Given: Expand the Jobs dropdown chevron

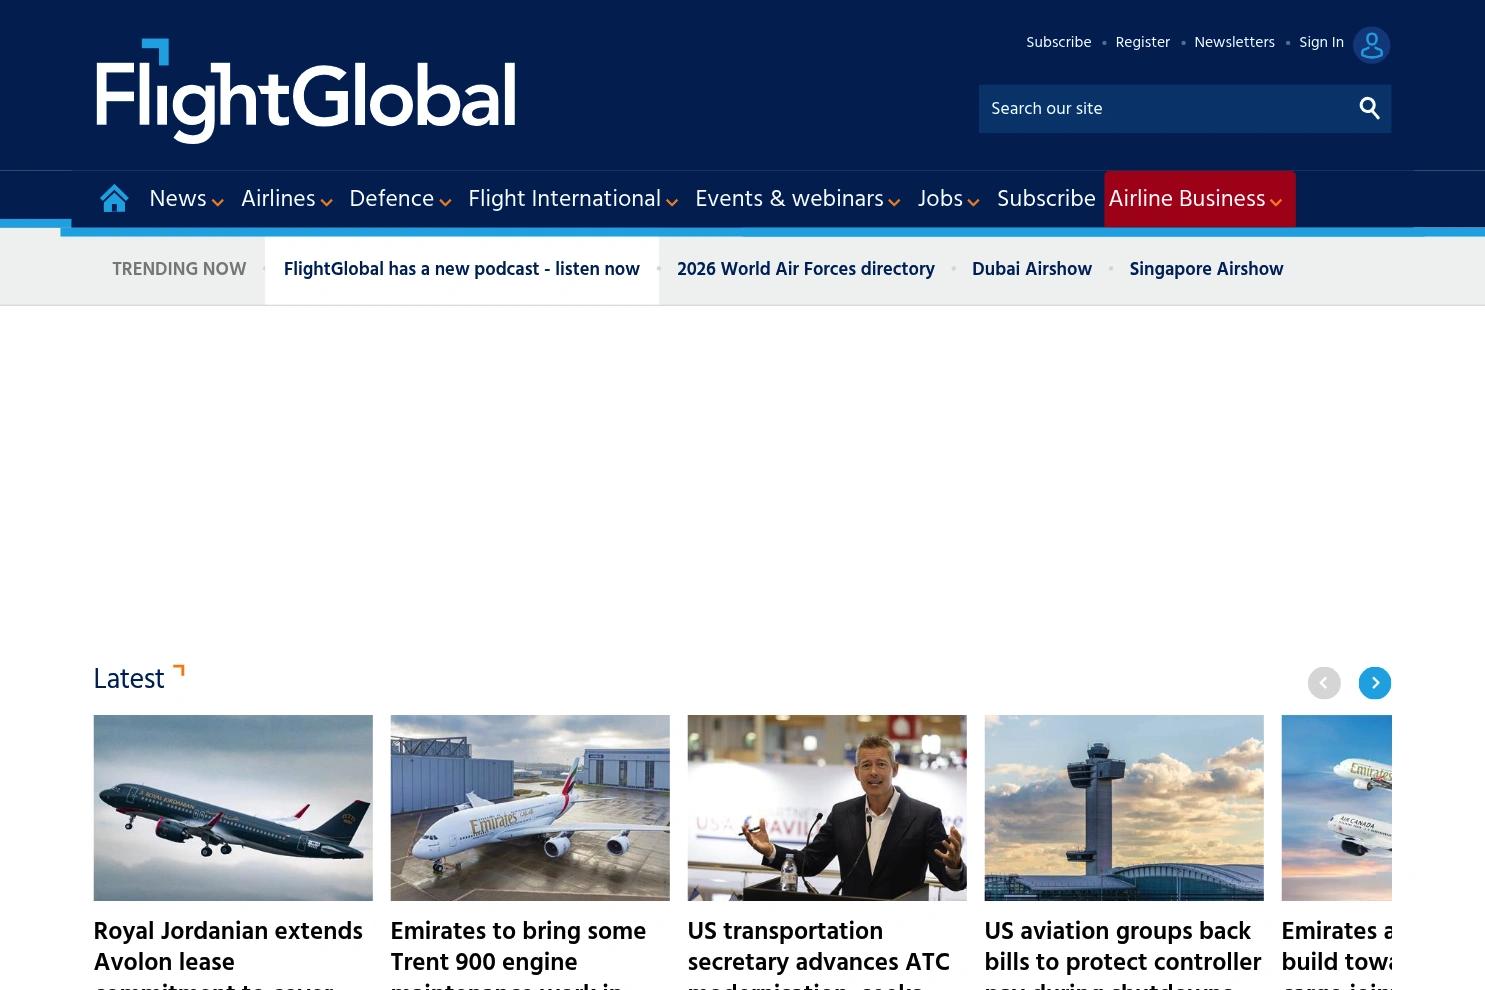Looking at the screenshot, I should [x=973, y=202].
